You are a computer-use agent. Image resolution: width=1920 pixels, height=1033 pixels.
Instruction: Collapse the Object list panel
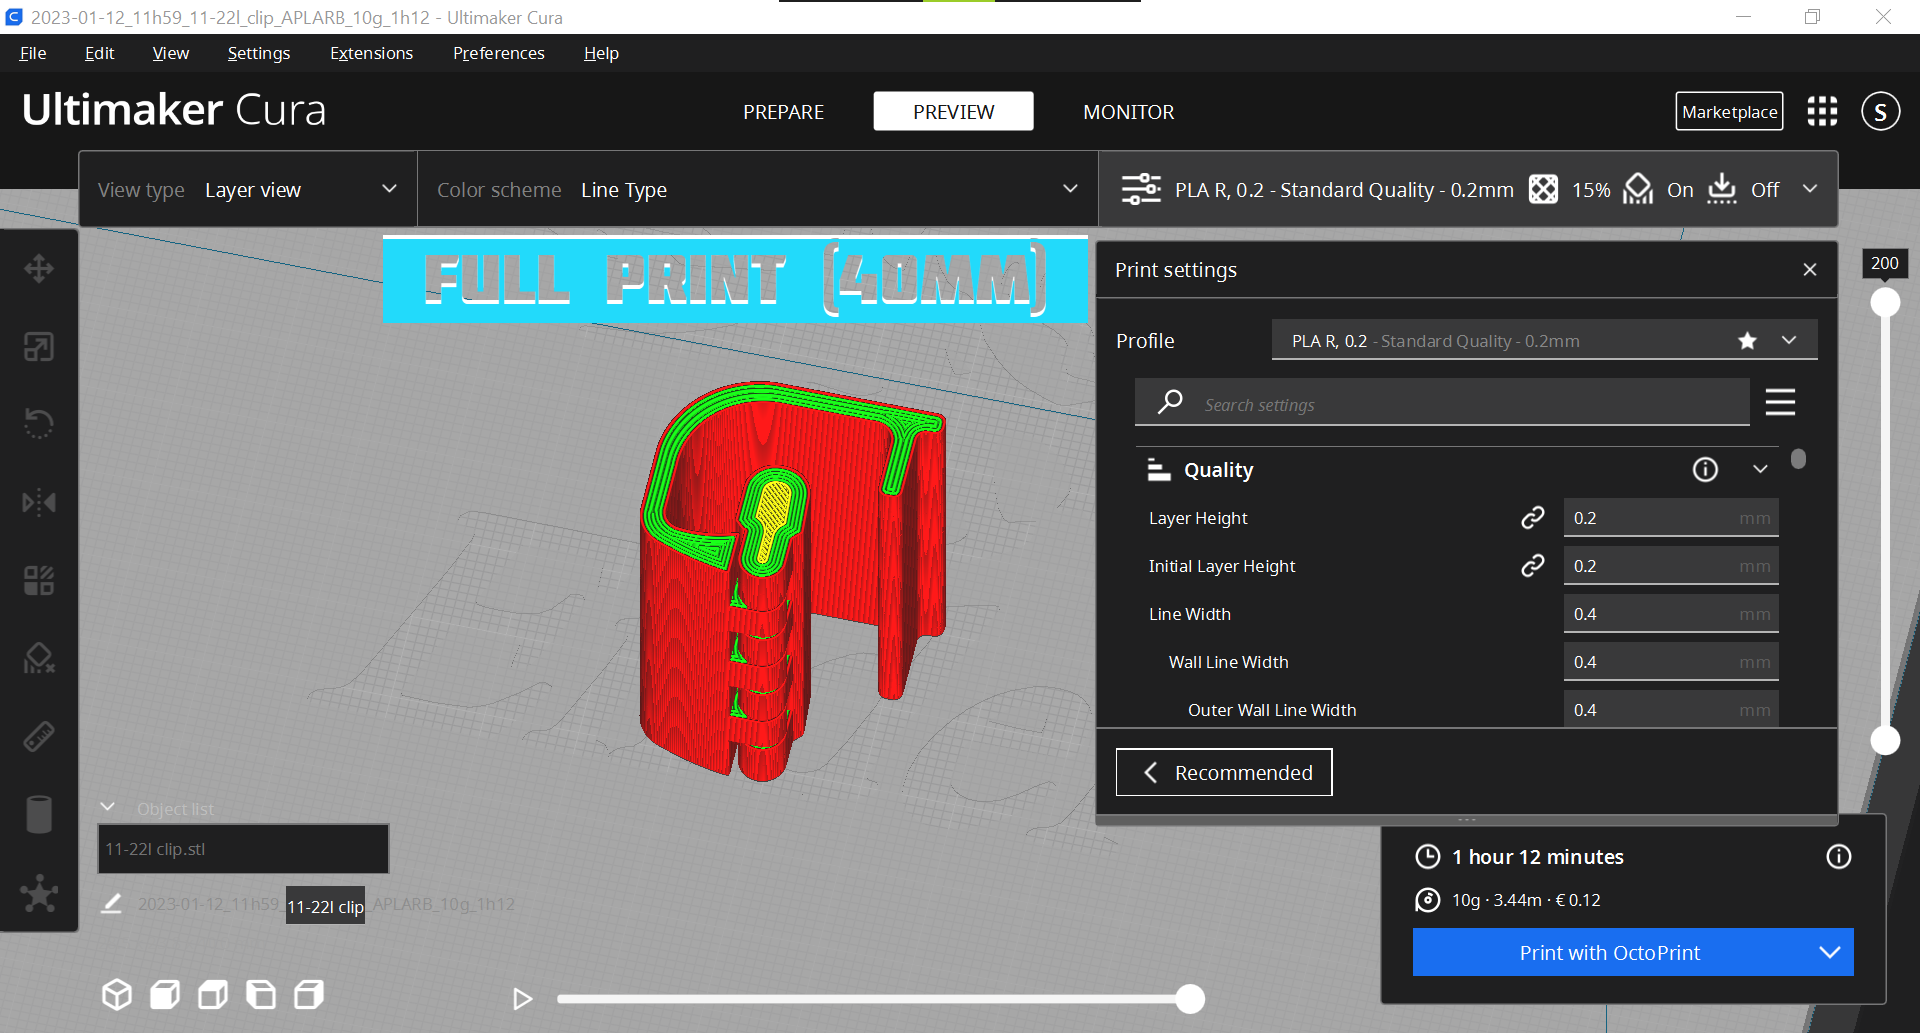coord(108,807)
